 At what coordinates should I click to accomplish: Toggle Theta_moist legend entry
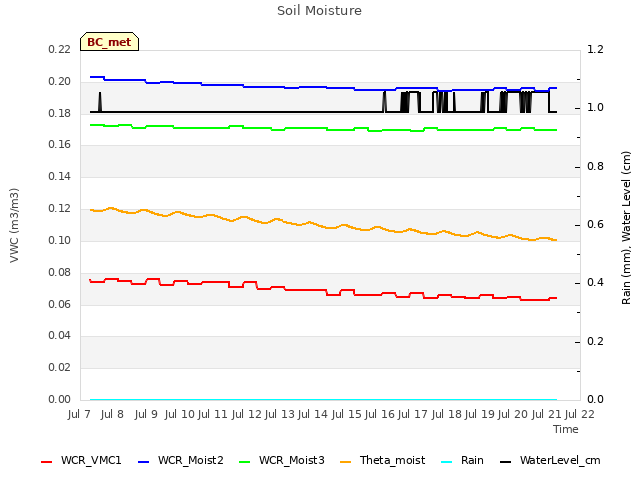pyautogui.click(x=382, y=460)
